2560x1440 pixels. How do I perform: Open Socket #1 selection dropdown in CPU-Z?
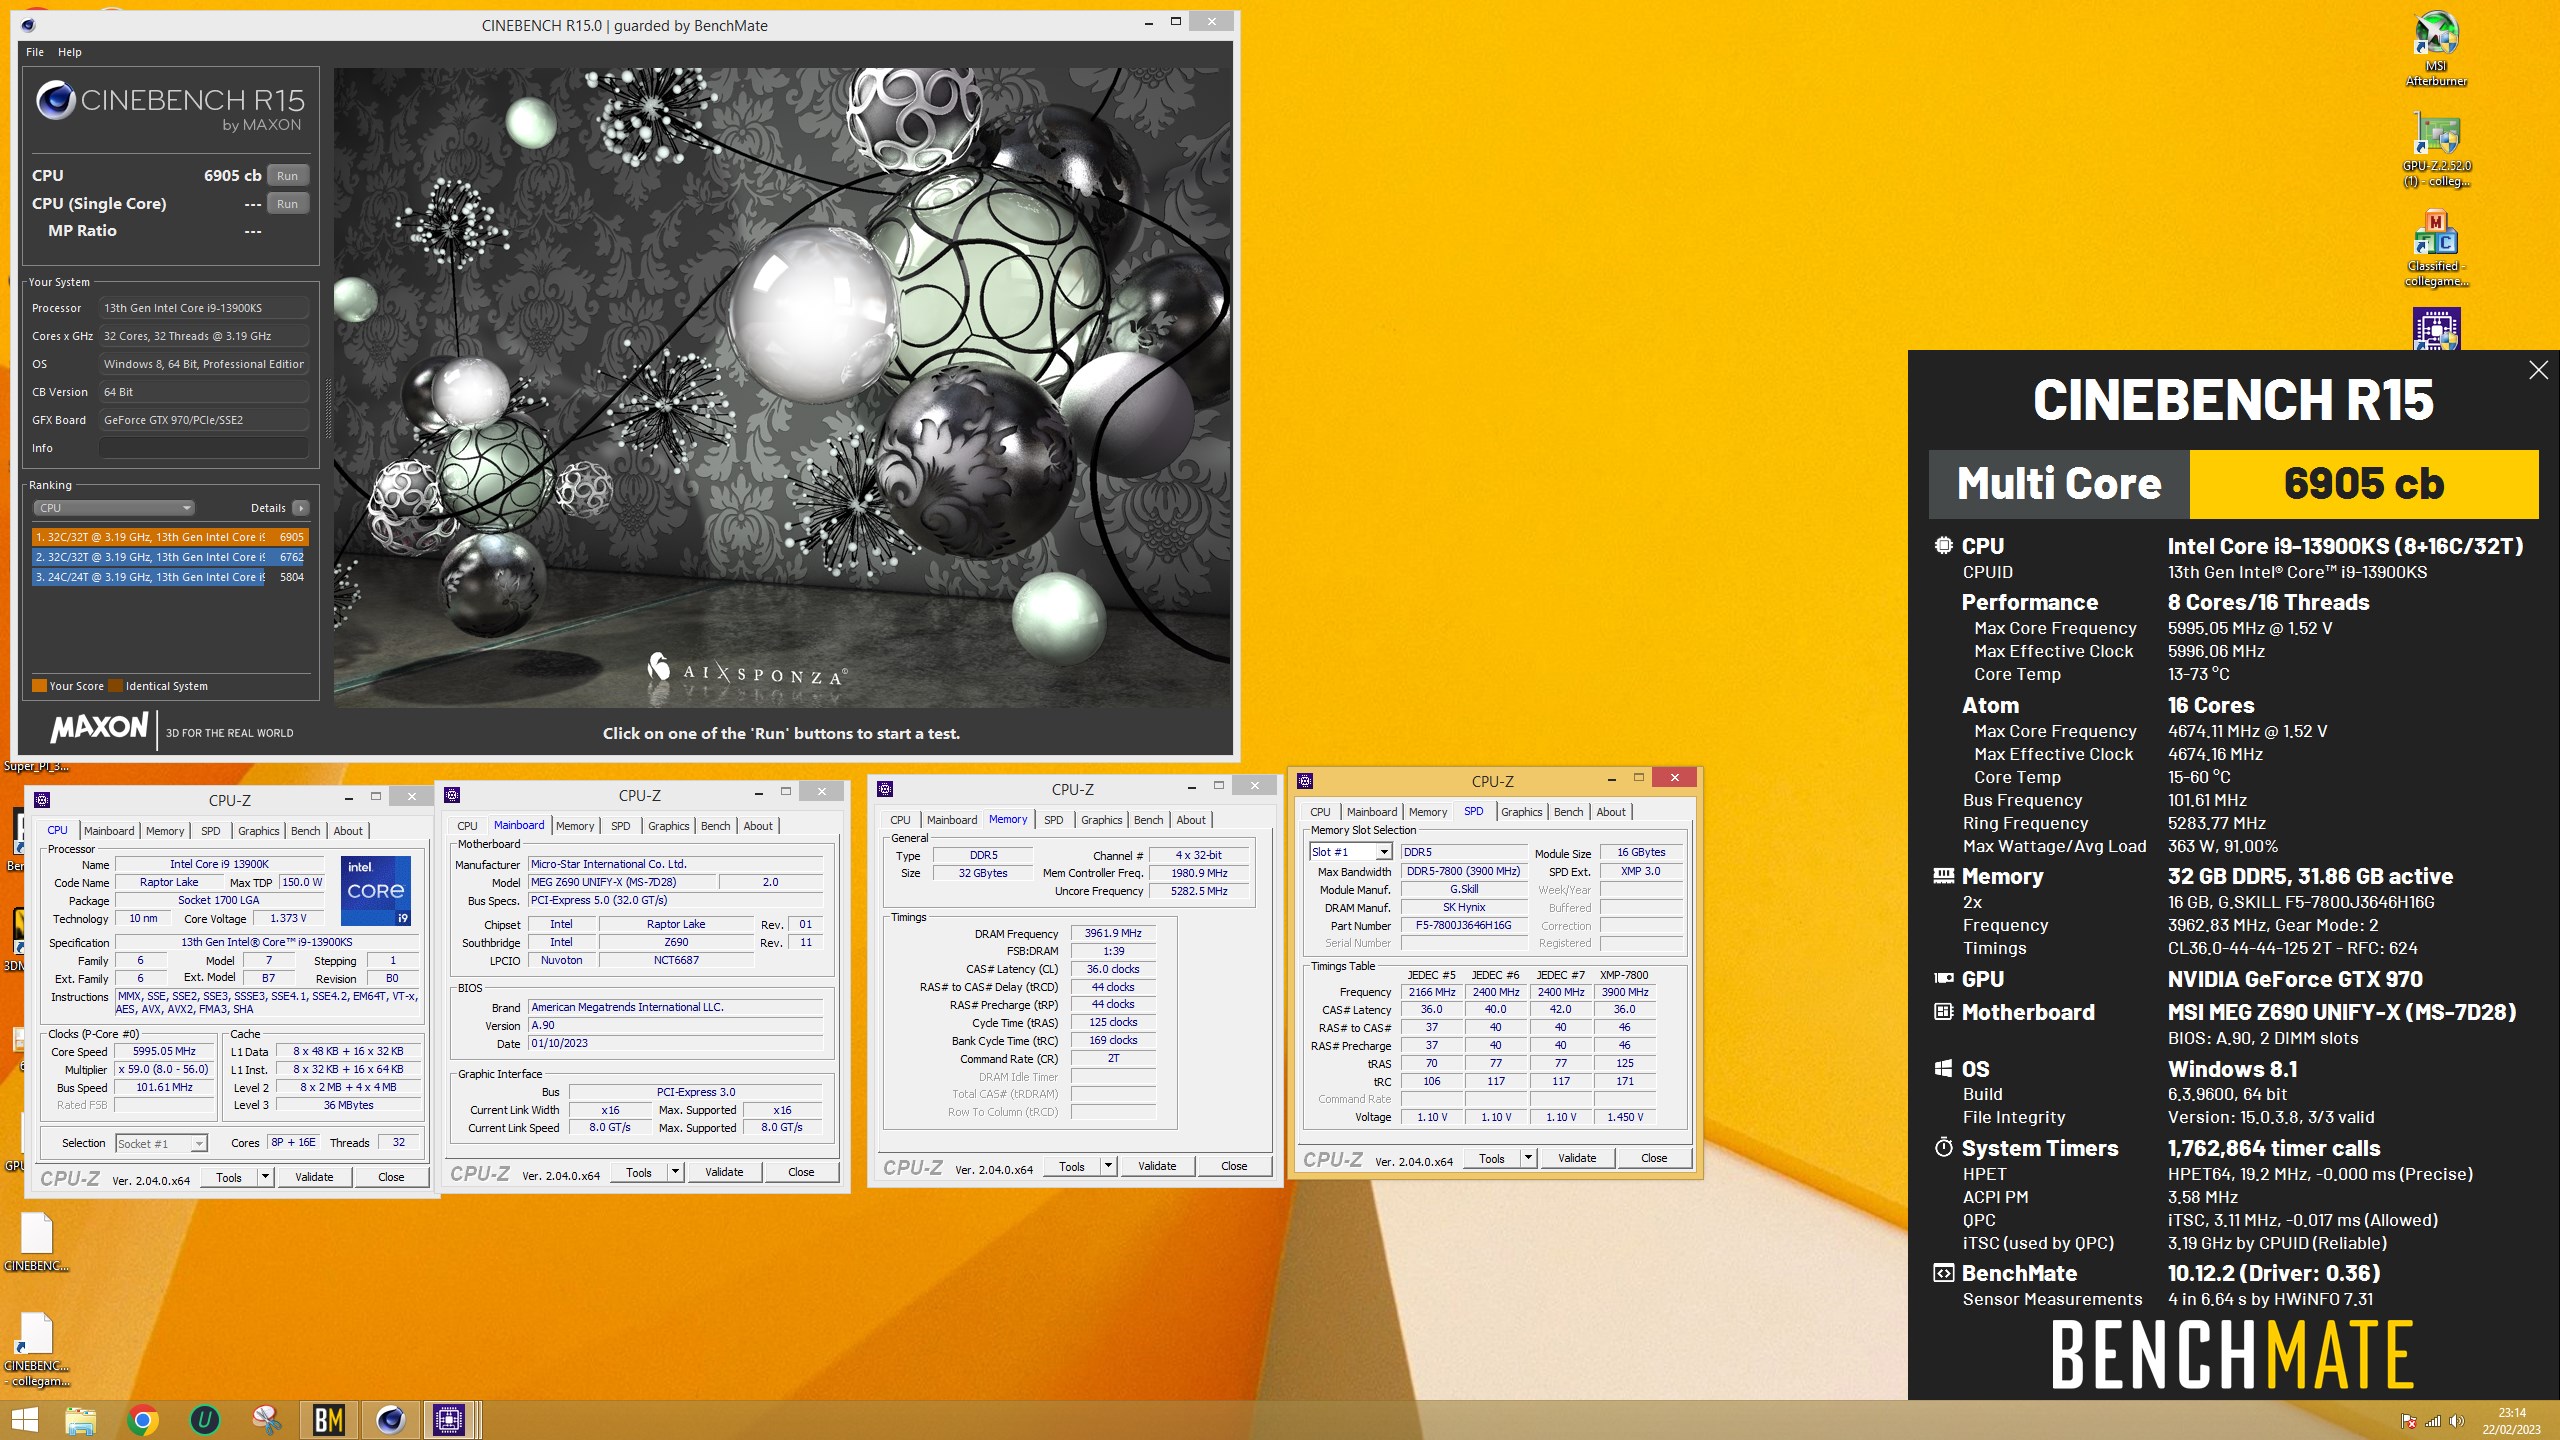pyautogui.click(x=161, y=1143)
